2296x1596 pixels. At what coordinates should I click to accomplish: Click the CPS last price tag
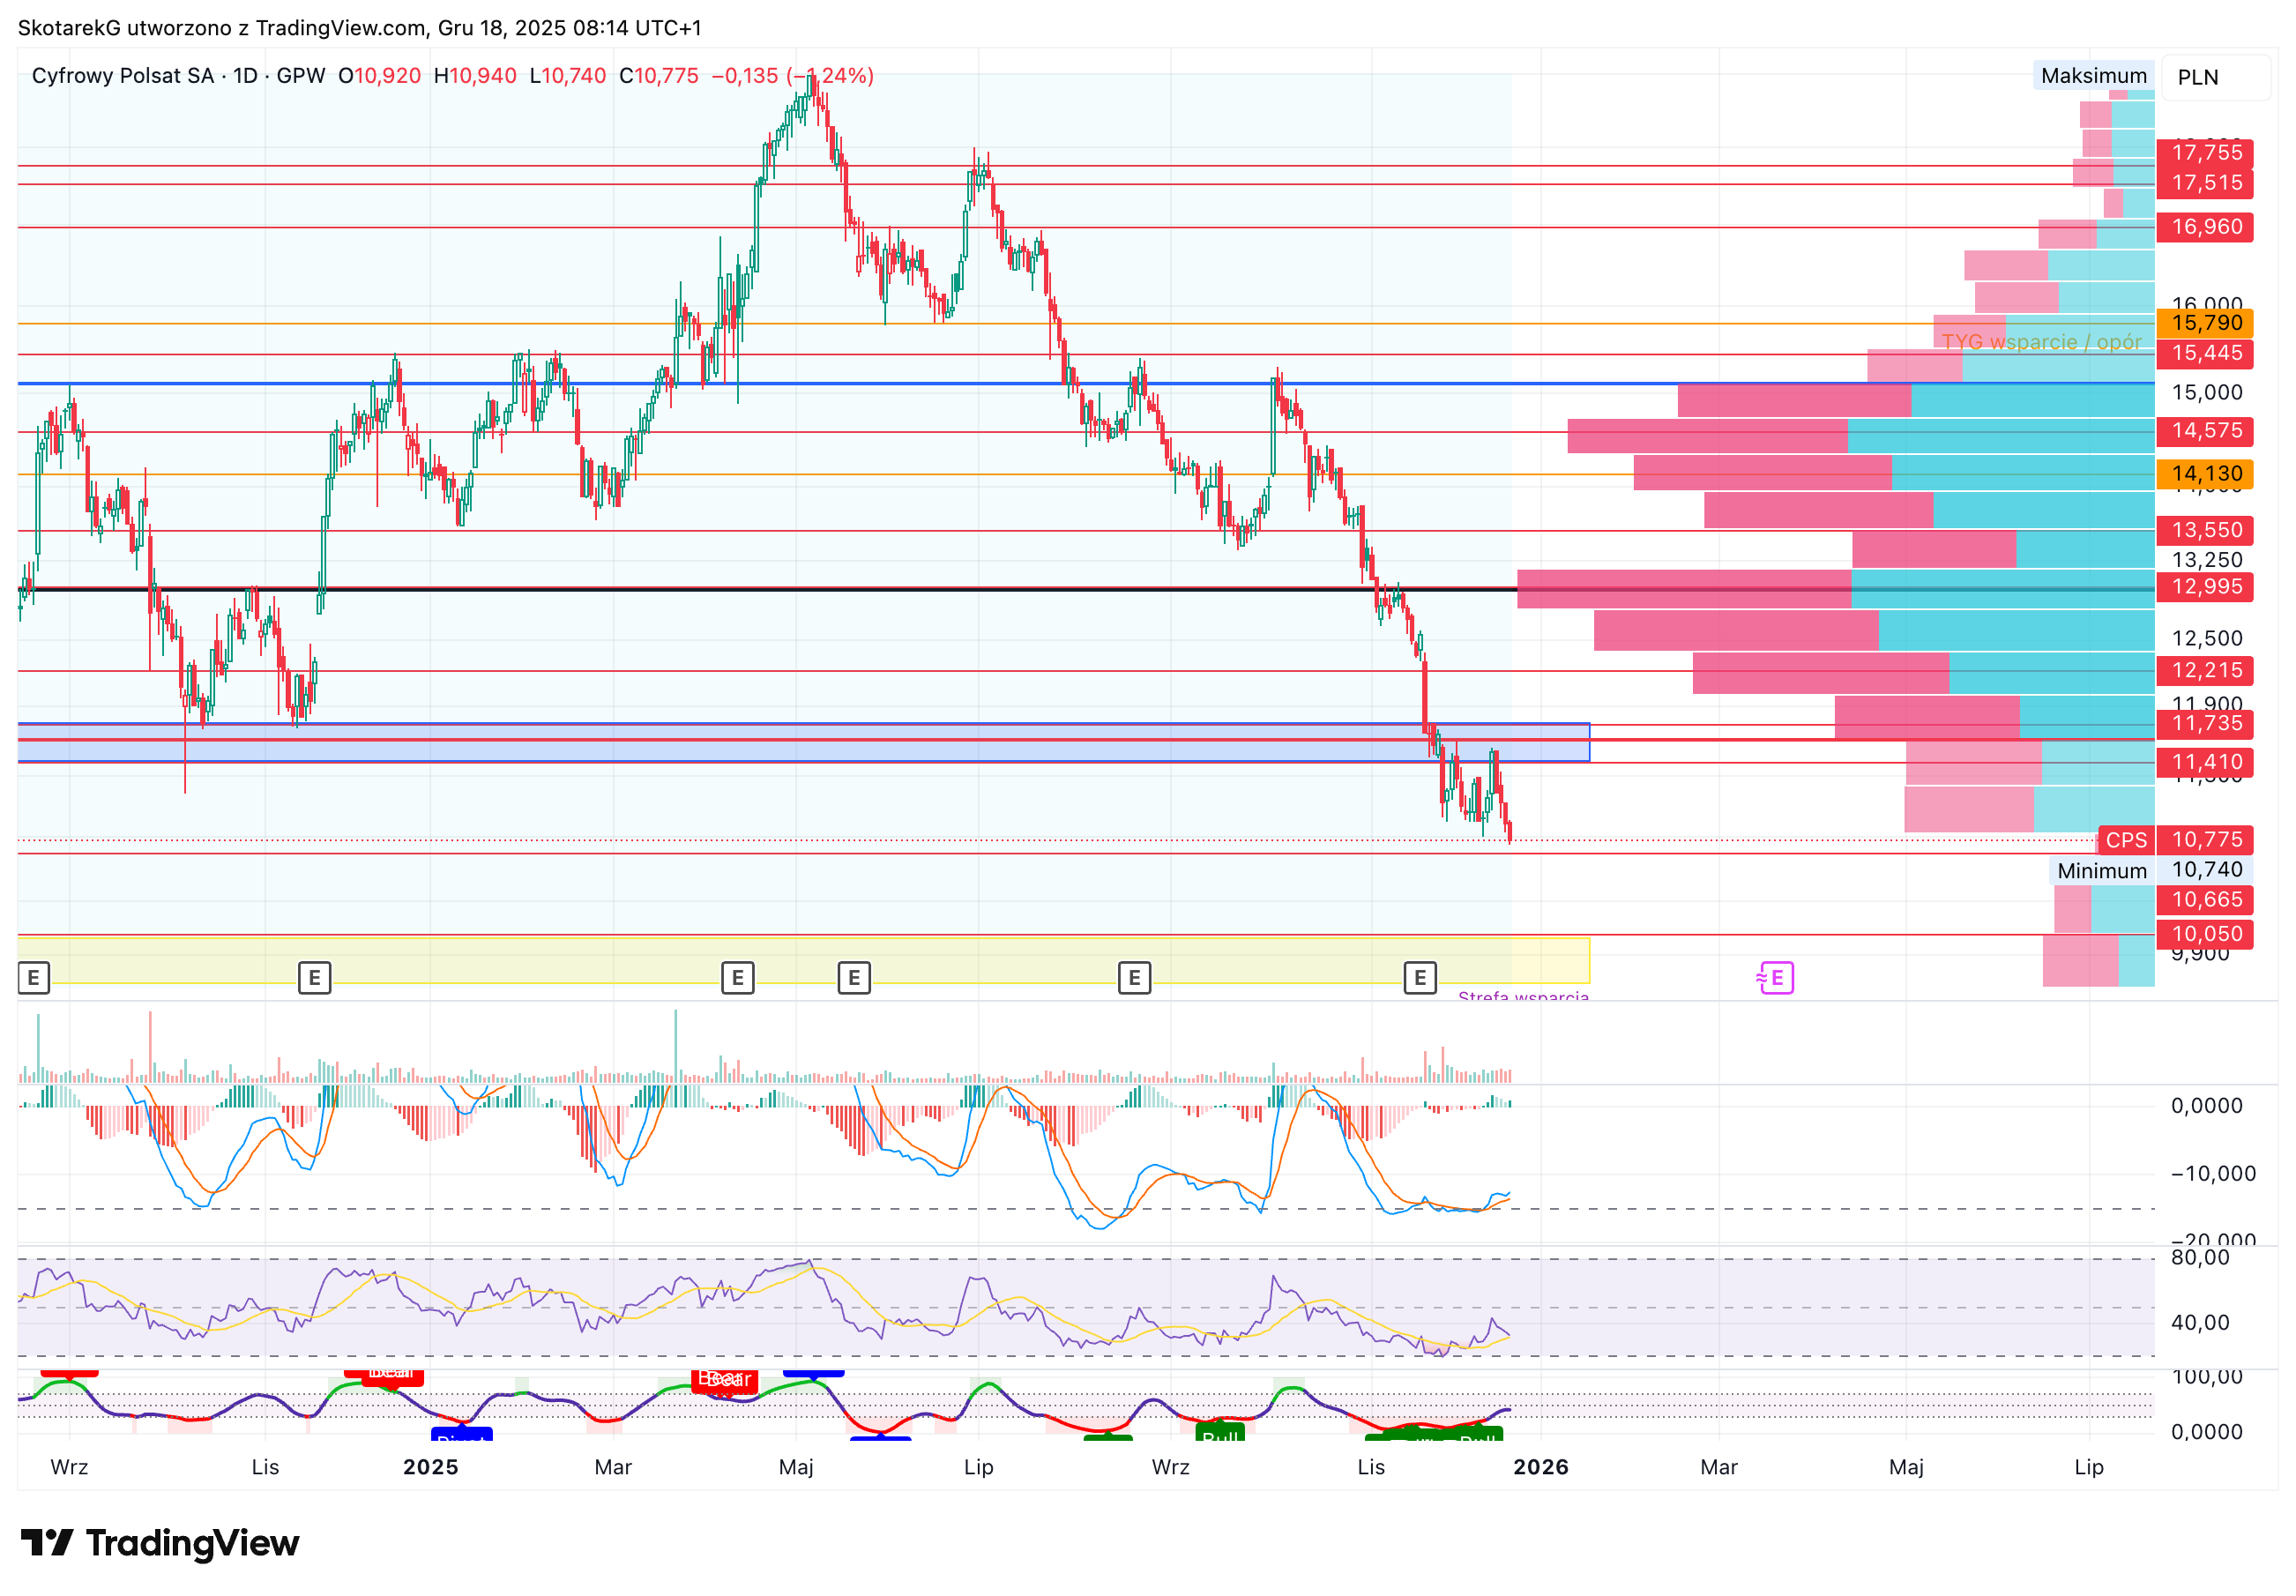[2126, 840]
